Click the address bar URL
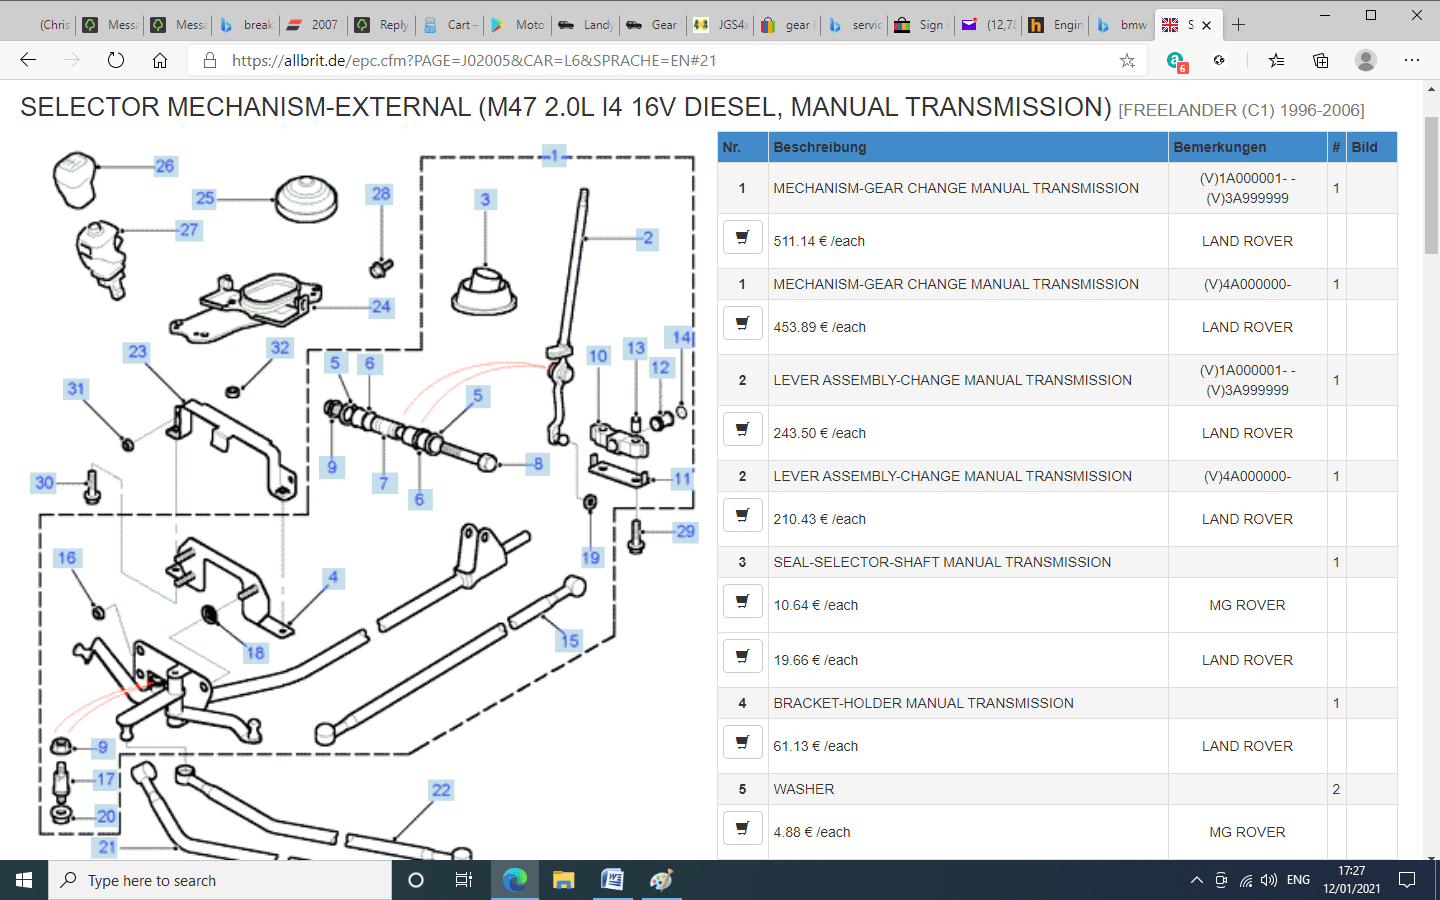Viewport: 1440px width, 900px height. [x=474, y=60]
